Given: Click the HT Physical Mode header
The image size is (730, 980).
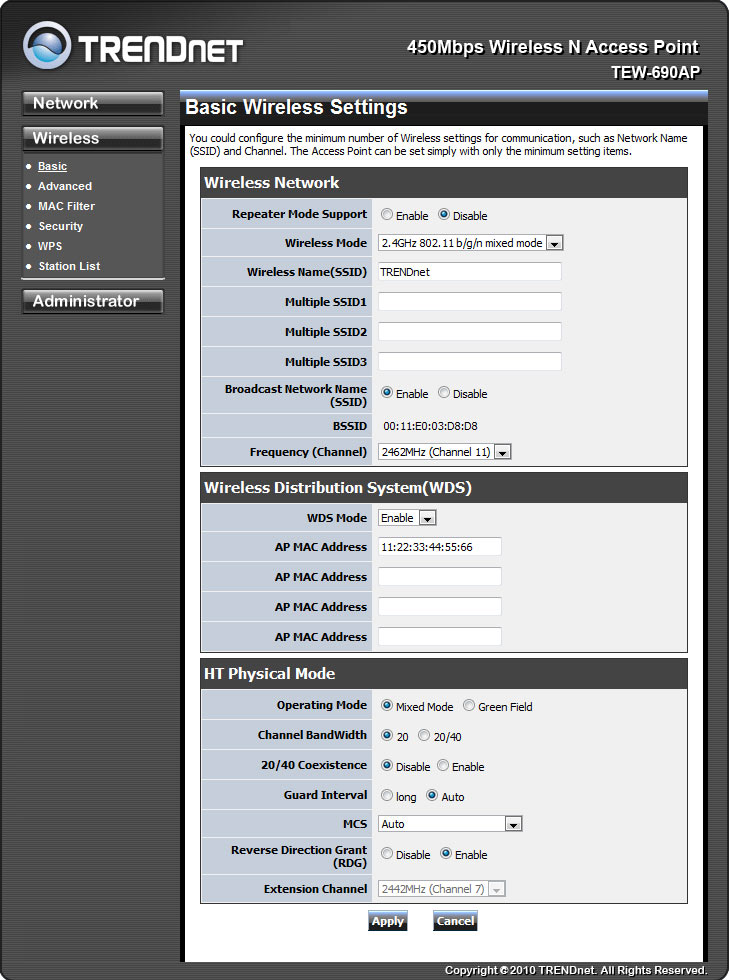Looking at the screenshot, I should pos(269,674).
